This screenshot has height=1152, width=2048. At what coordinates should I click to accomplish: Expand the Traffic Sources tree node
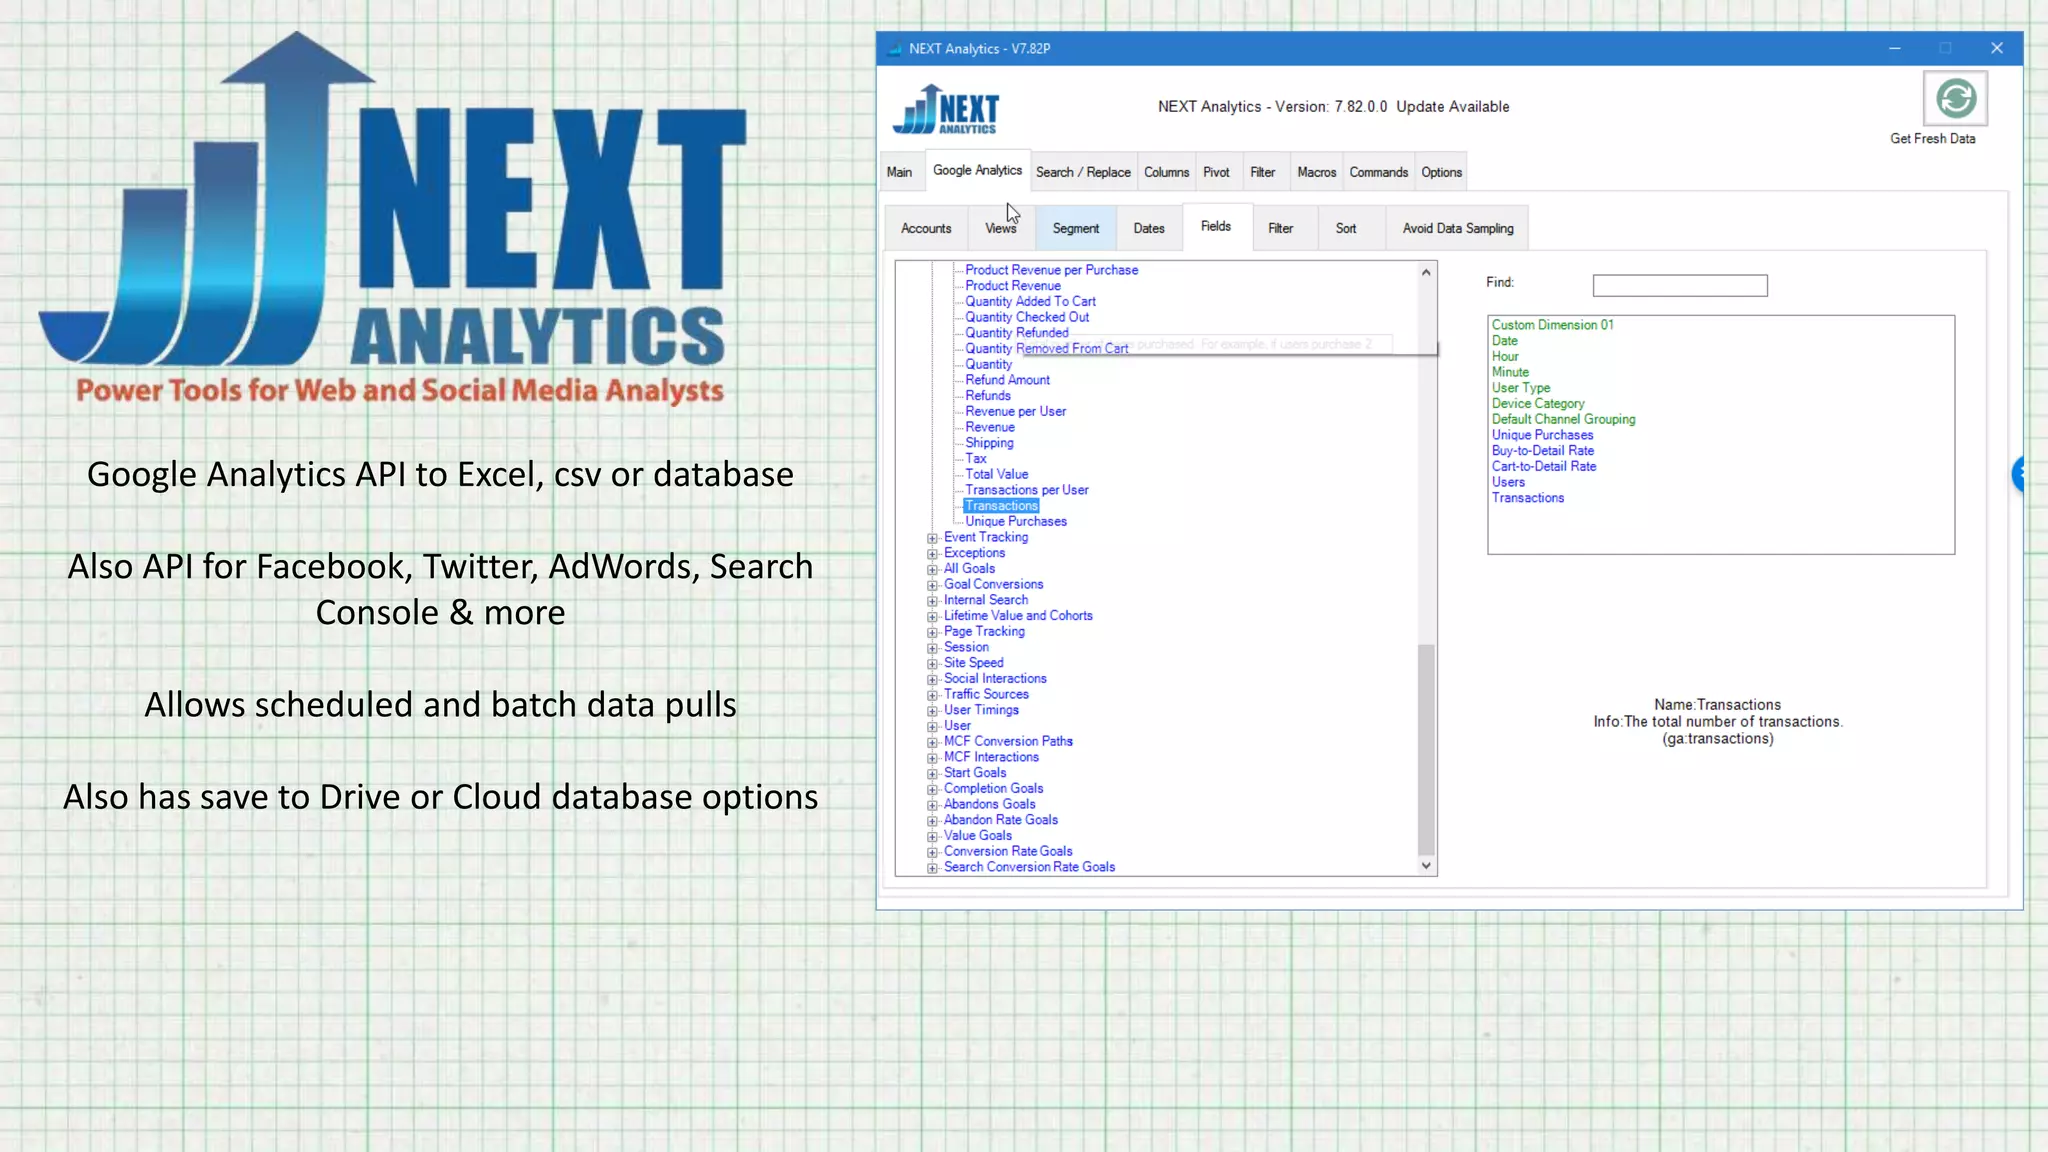pos(932,695)
